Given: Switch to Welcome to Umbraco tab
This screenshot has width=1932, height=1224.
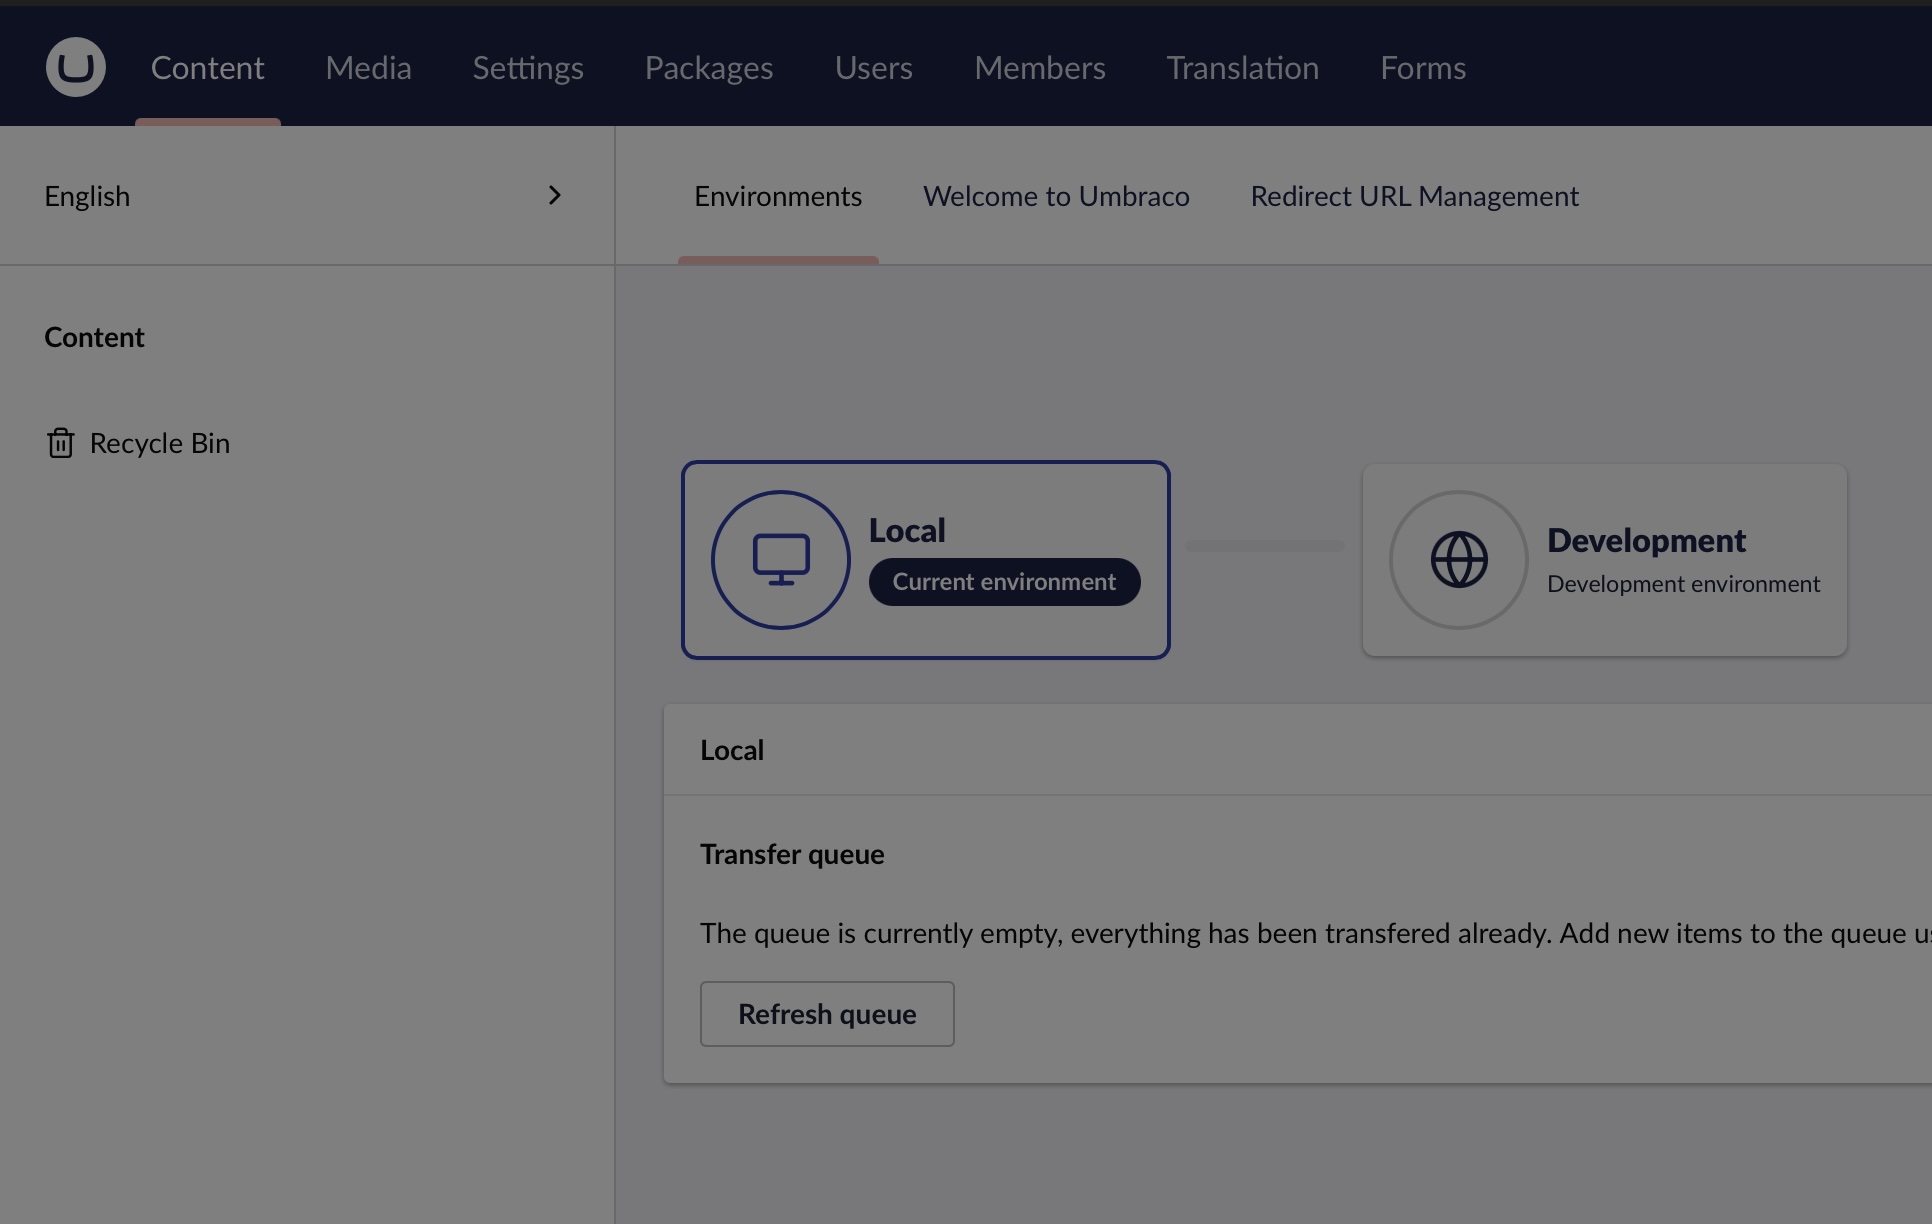Looking at the screenshot, I should click(x=1056, y=196).
